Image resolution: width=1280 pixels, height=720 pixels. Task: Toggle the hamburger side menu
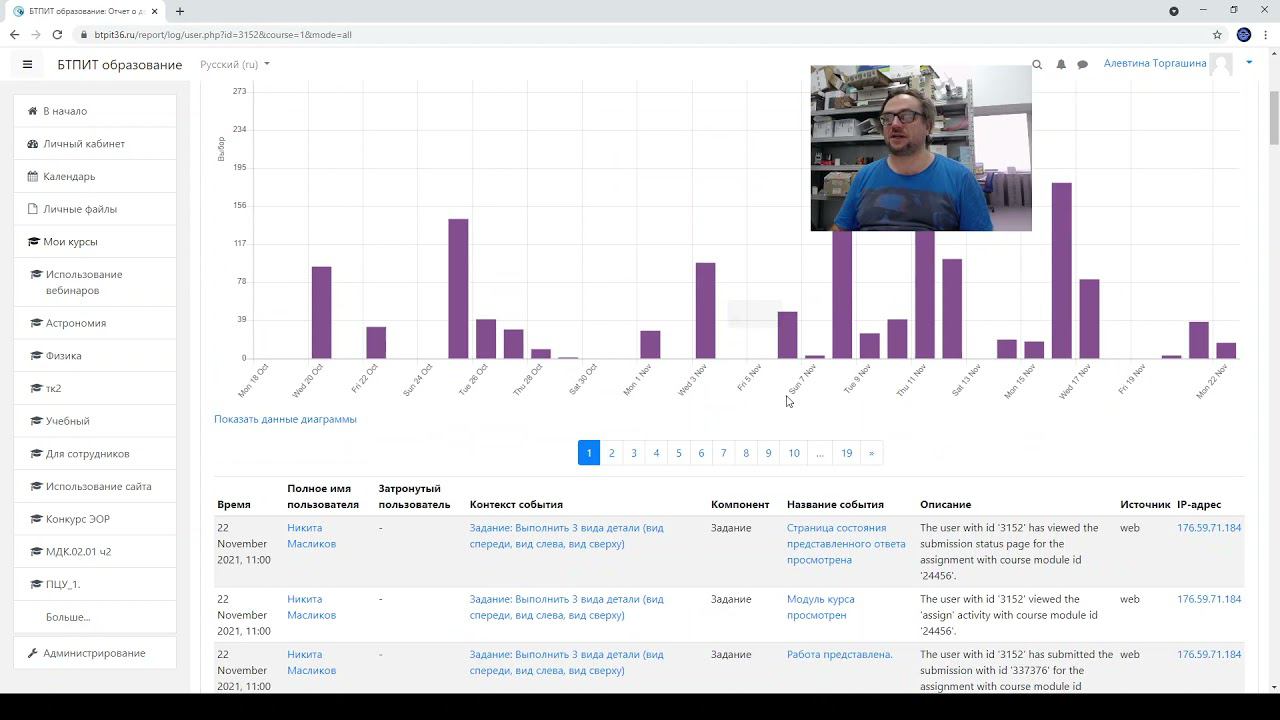click(27, 64)
